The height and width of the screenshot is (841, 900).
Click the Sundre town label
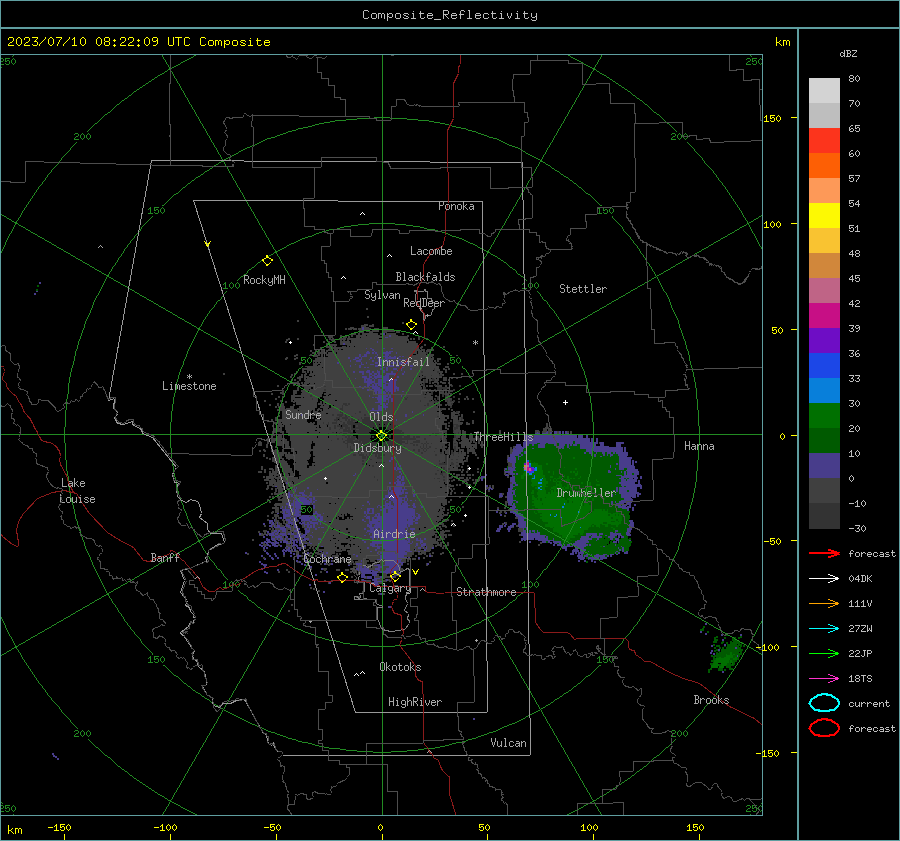(x=303, y=414)
